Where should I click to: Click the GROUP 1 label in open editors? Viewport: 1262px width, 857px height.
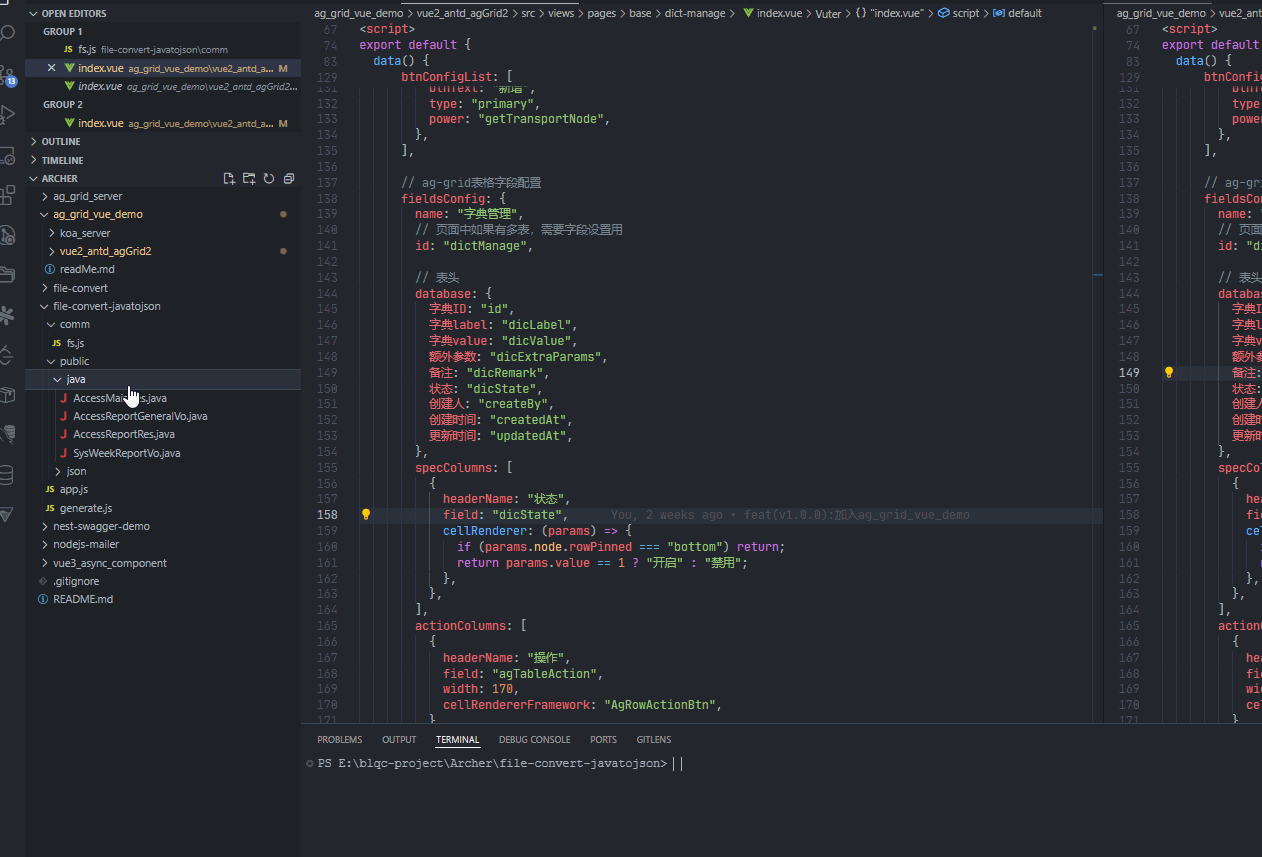click(x=63, y=31)
